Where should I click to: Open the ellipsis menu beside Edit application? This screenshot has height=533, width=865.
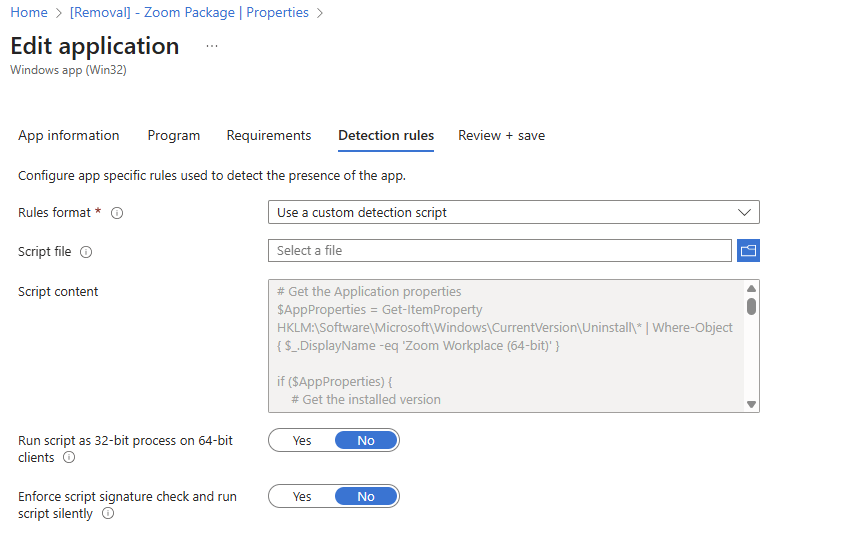click(211, 46)
